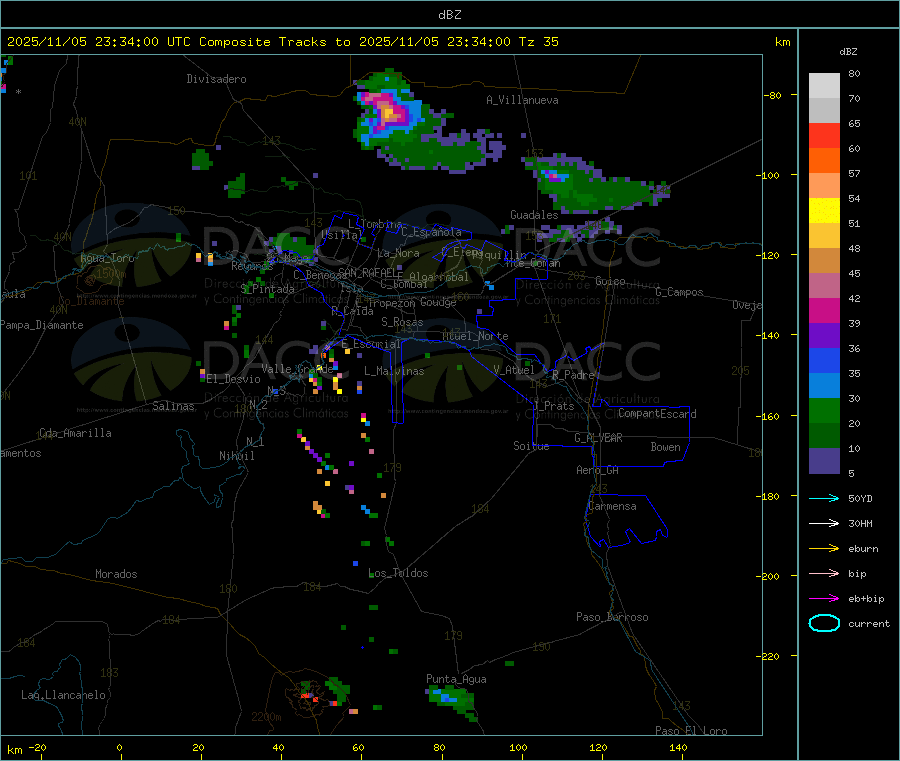
Task: Click the E_Escorial map label
Action: tap(371, 344)
